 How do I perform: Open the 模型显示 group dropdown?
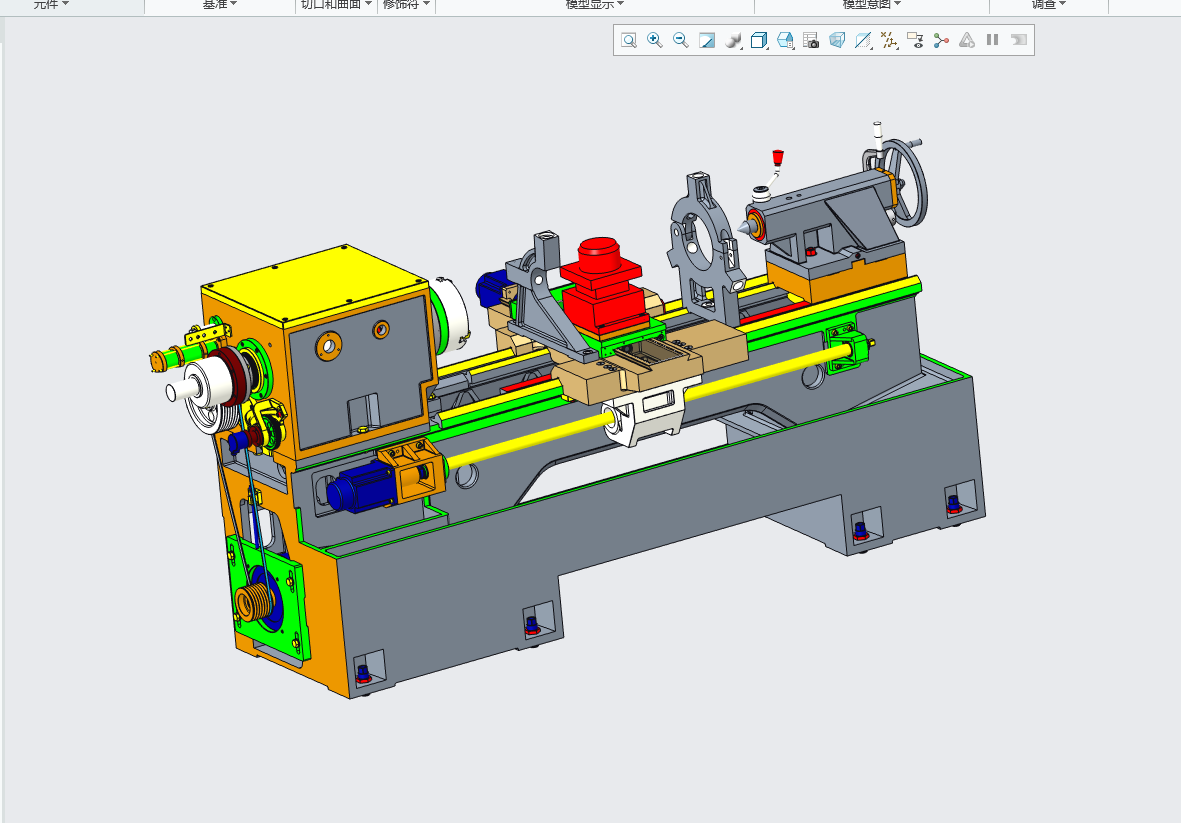click(x=595, y=5)
